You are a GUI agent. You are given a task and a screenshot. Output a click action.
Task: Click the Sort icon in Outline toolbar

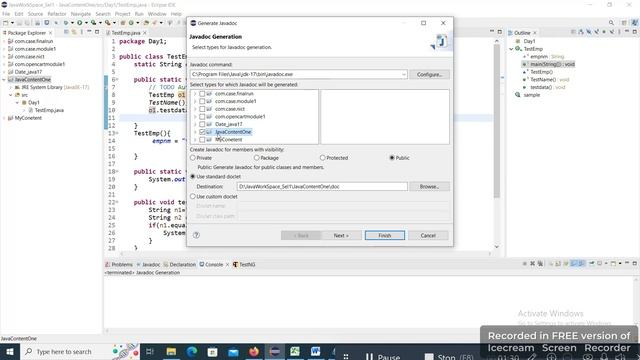581,32
